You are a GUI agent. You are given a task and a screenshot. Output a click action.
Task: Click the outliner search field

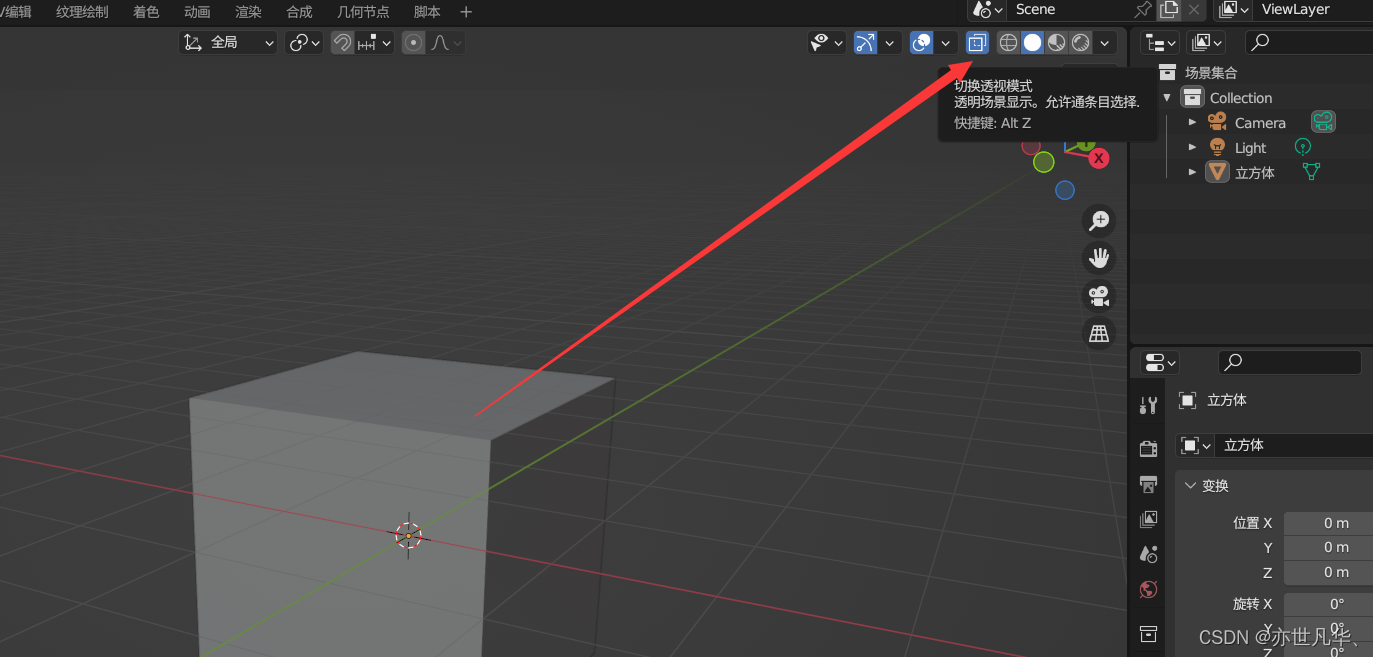tap(1309, 42)
